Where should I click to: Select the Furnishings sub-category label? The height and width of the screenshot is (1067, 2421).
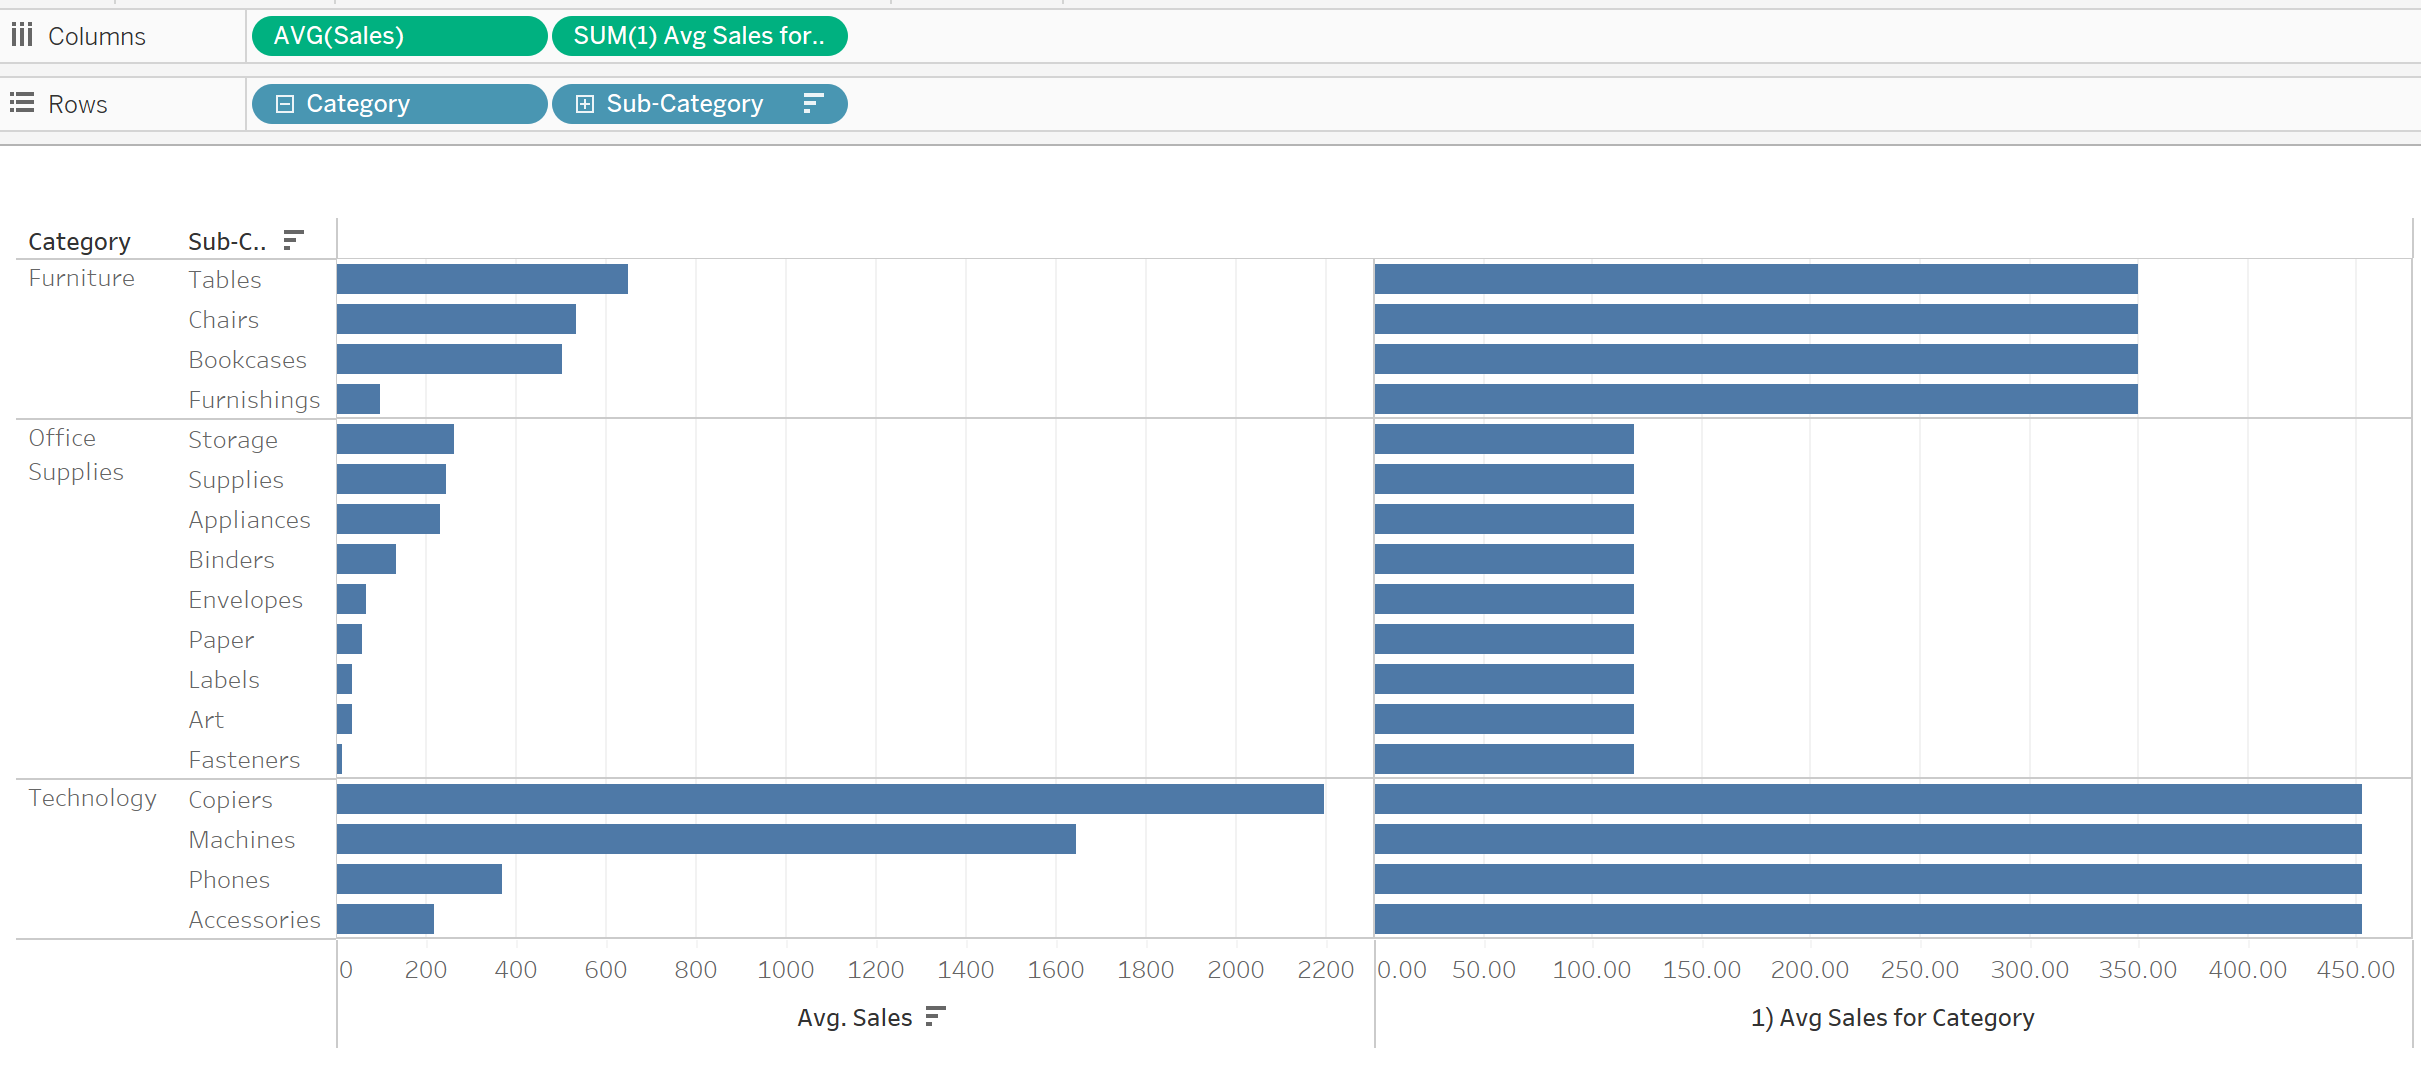254,400
